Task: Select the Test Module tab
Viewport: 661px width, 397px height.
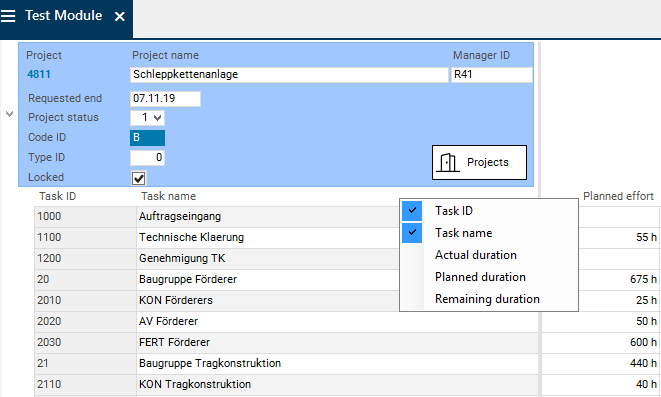Action: coord(64,16)
